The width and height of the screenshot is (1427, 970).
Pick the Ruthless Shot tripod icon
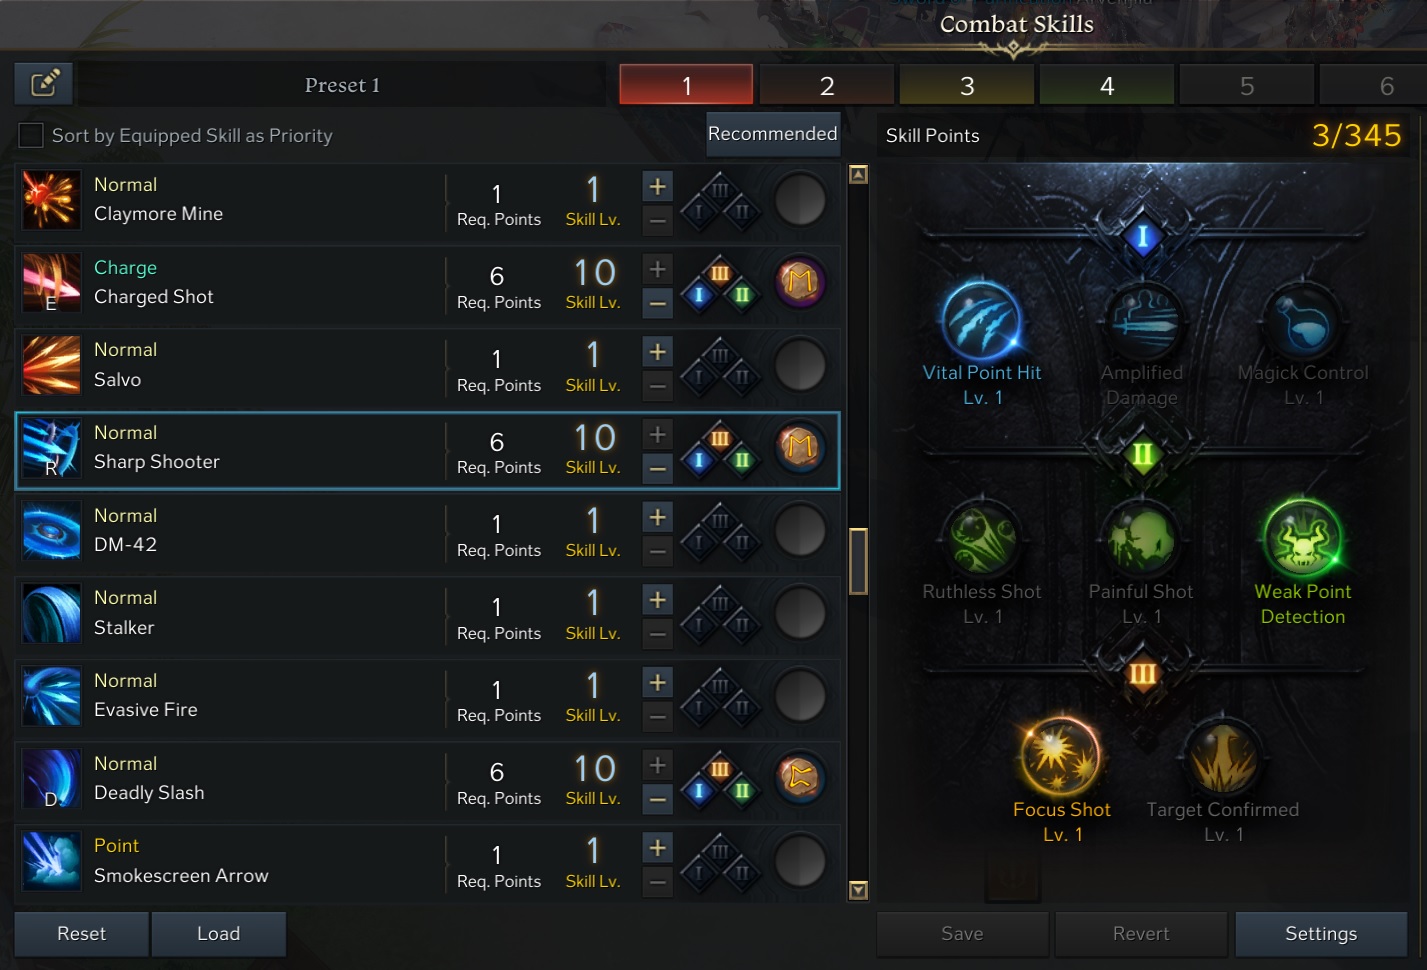point(983,540)
